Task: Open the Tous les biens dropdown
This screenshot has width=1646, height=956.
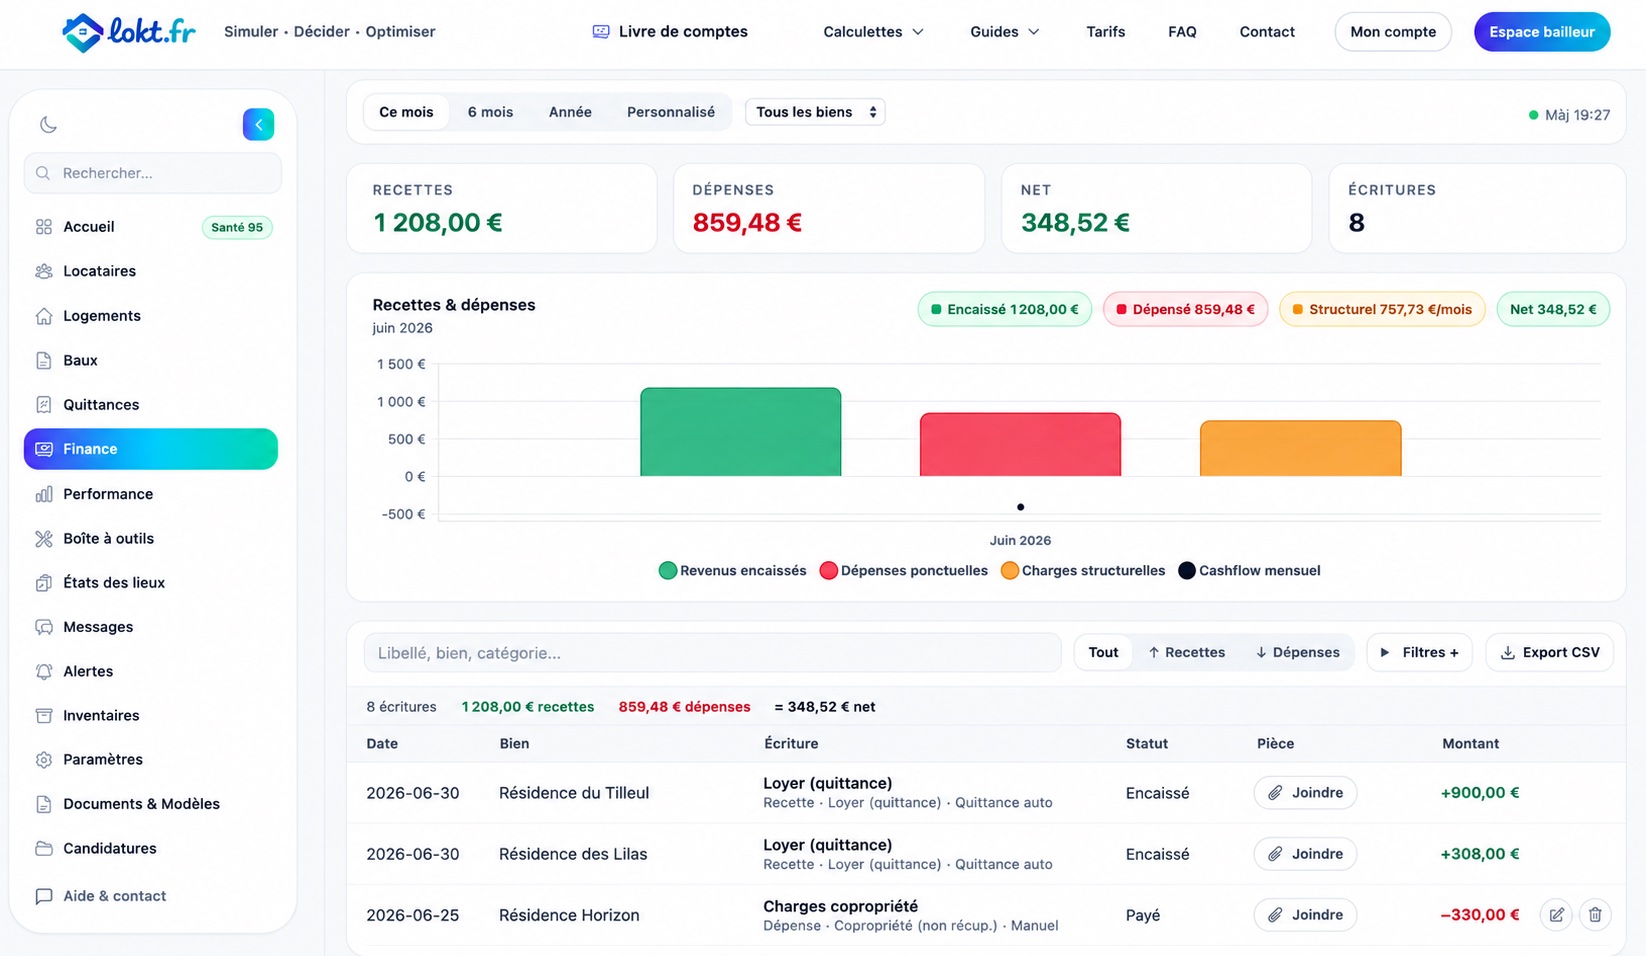Action: pyautogui.click(x=815, y=112)
